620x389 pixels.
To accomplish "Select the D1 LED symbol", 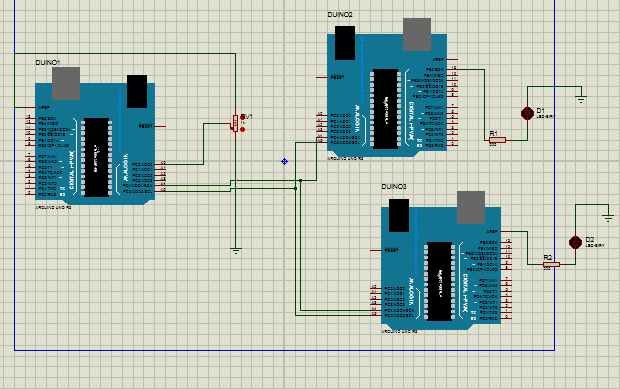I will tap(527, 113).
